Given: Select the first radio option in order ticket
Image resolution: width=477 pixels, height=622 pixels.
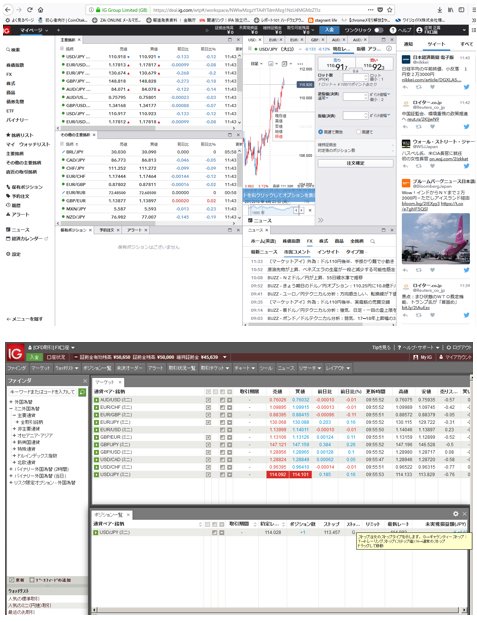Looking at the screenshot, I should pos(321,132).
